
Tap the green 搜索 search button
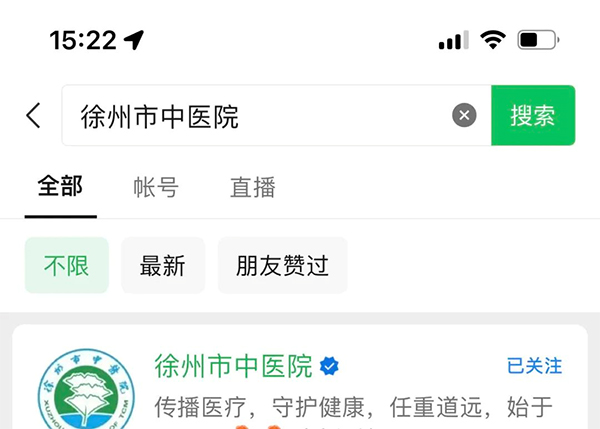533,115
